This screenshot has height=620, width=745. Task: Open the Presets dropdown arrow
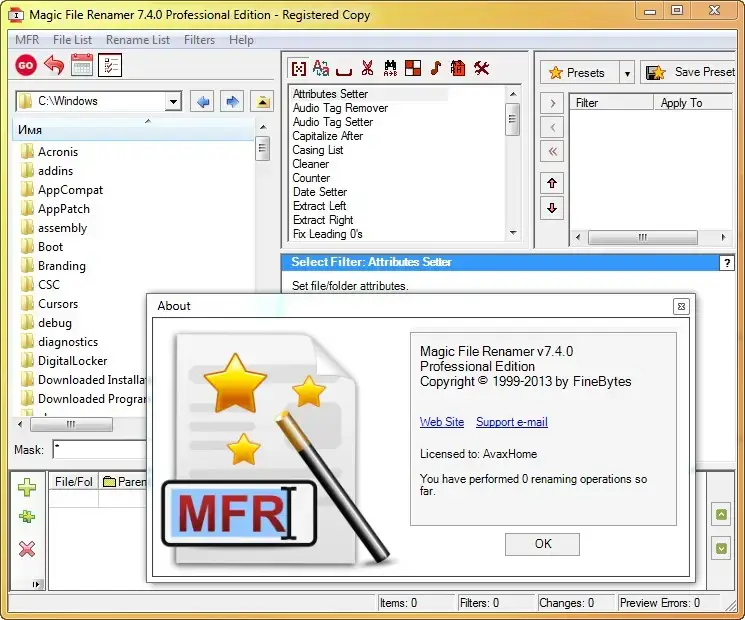click(x=627, y=73)
